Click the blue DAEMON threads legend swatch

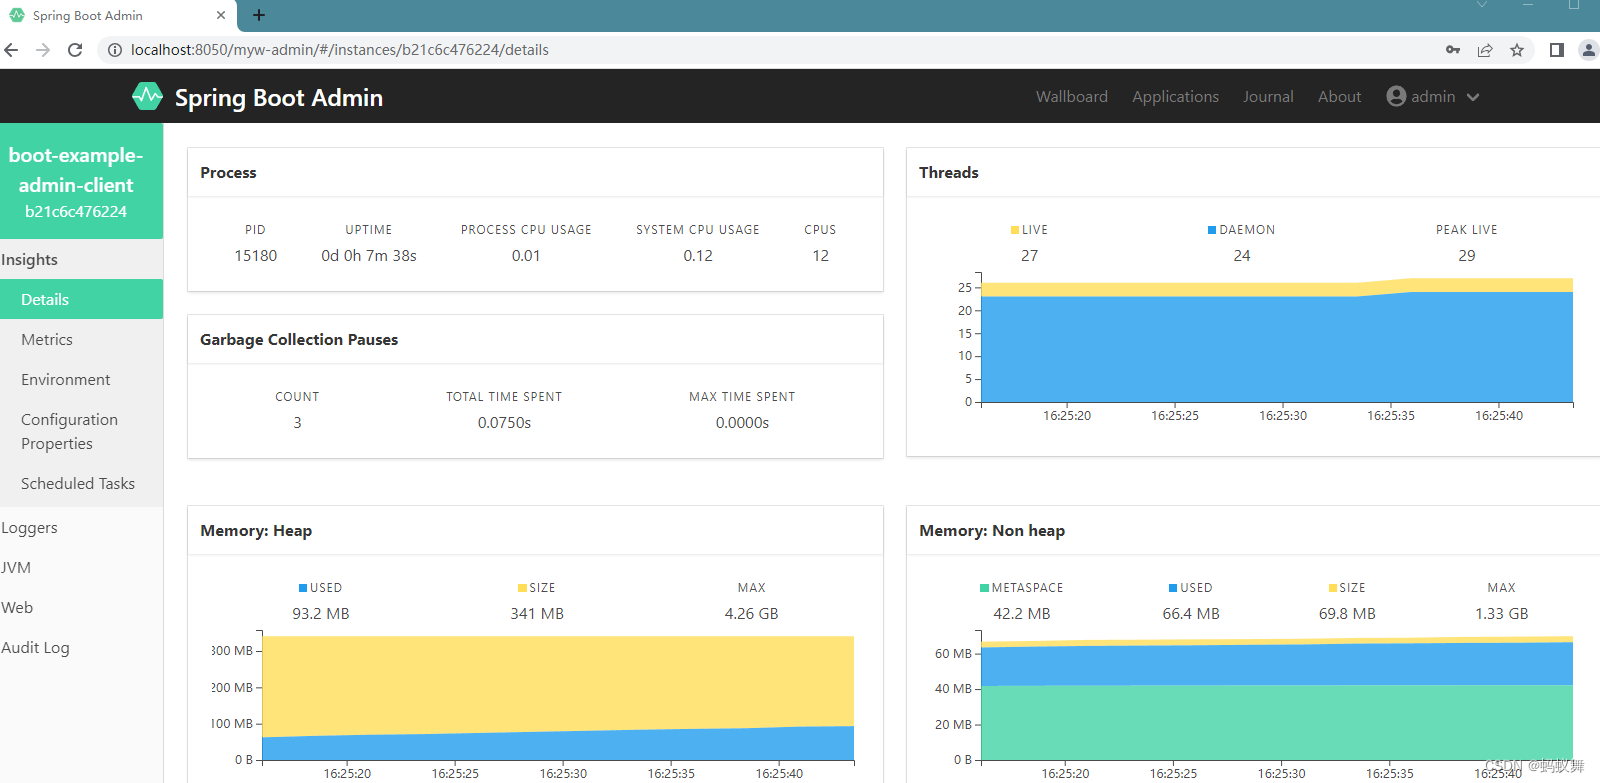pyautogui.click(x=1212, y=230)
